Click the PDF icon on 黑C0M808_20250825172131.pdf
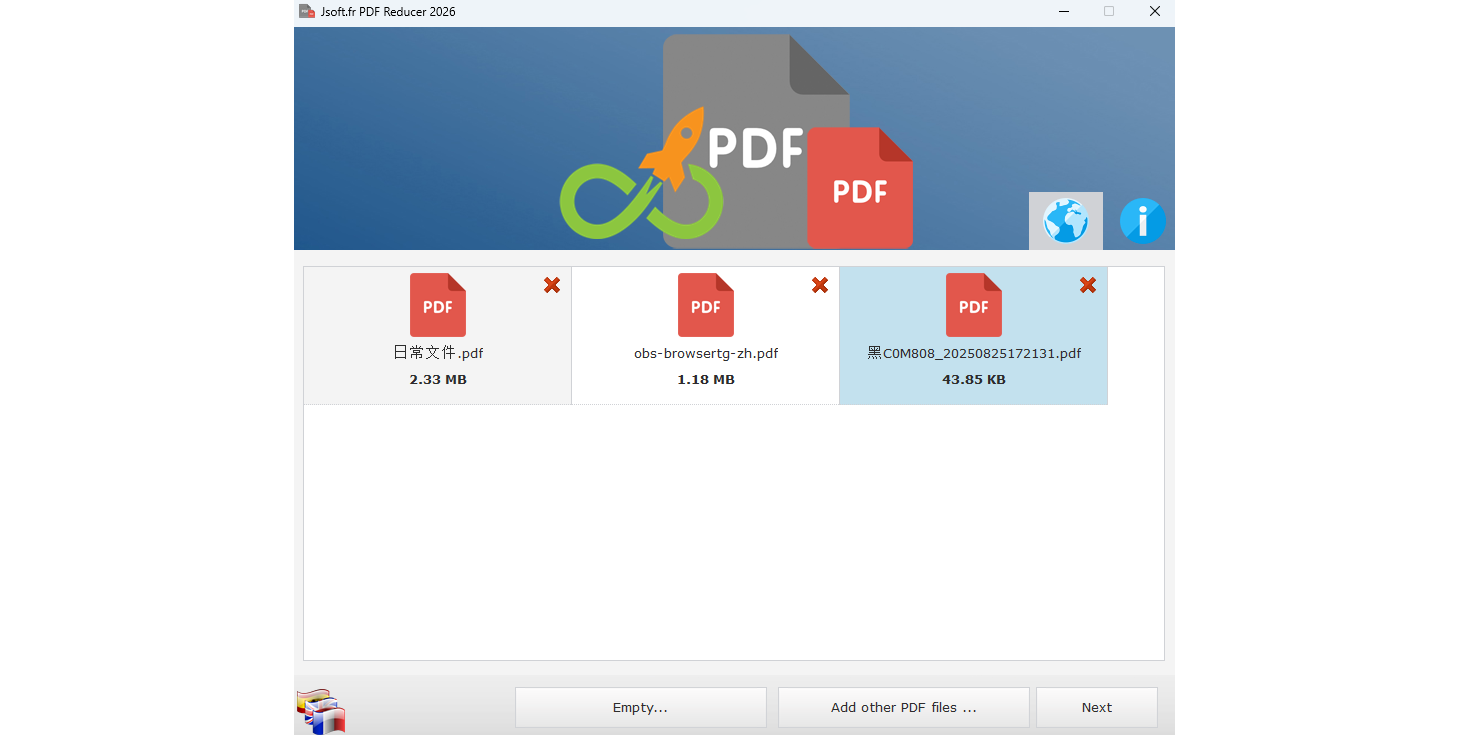Viewport: 1470px width, 735px height. pos(973,304)
